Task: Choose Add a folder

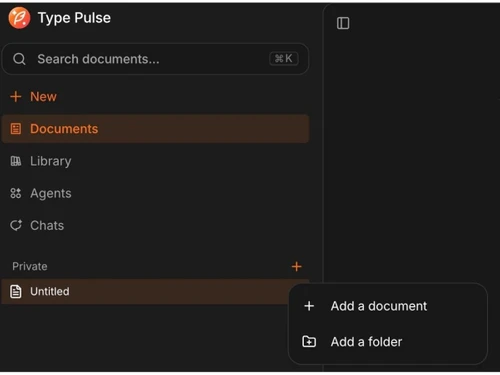Action: tap(388, 342)
